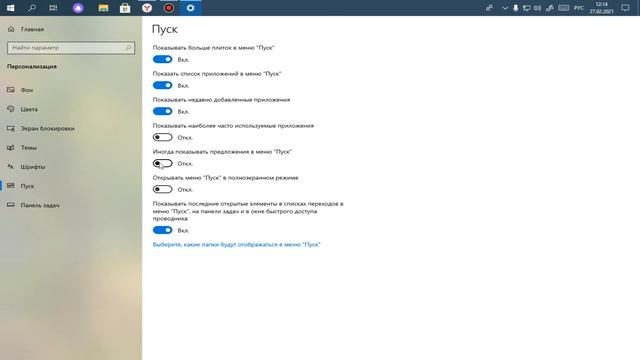Screen dimensions: 640x360
Task: Open network status tray icon
Action: [527, 8]
